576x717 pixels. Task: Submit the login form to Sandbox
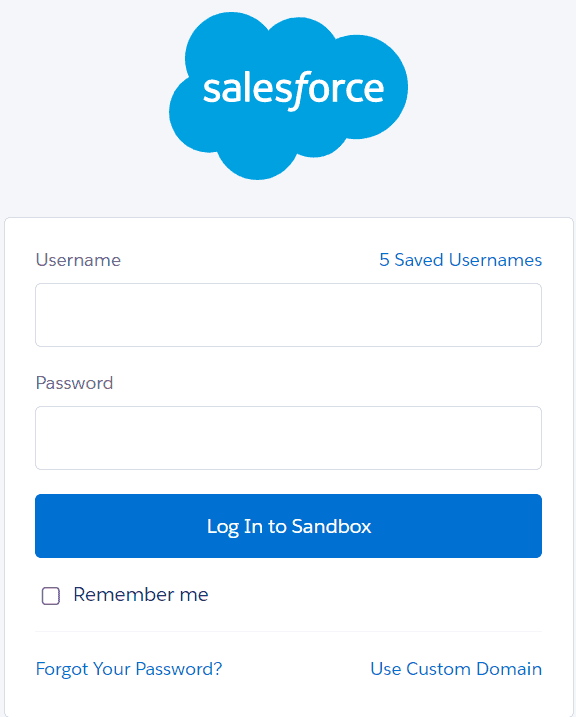(288, 526)
